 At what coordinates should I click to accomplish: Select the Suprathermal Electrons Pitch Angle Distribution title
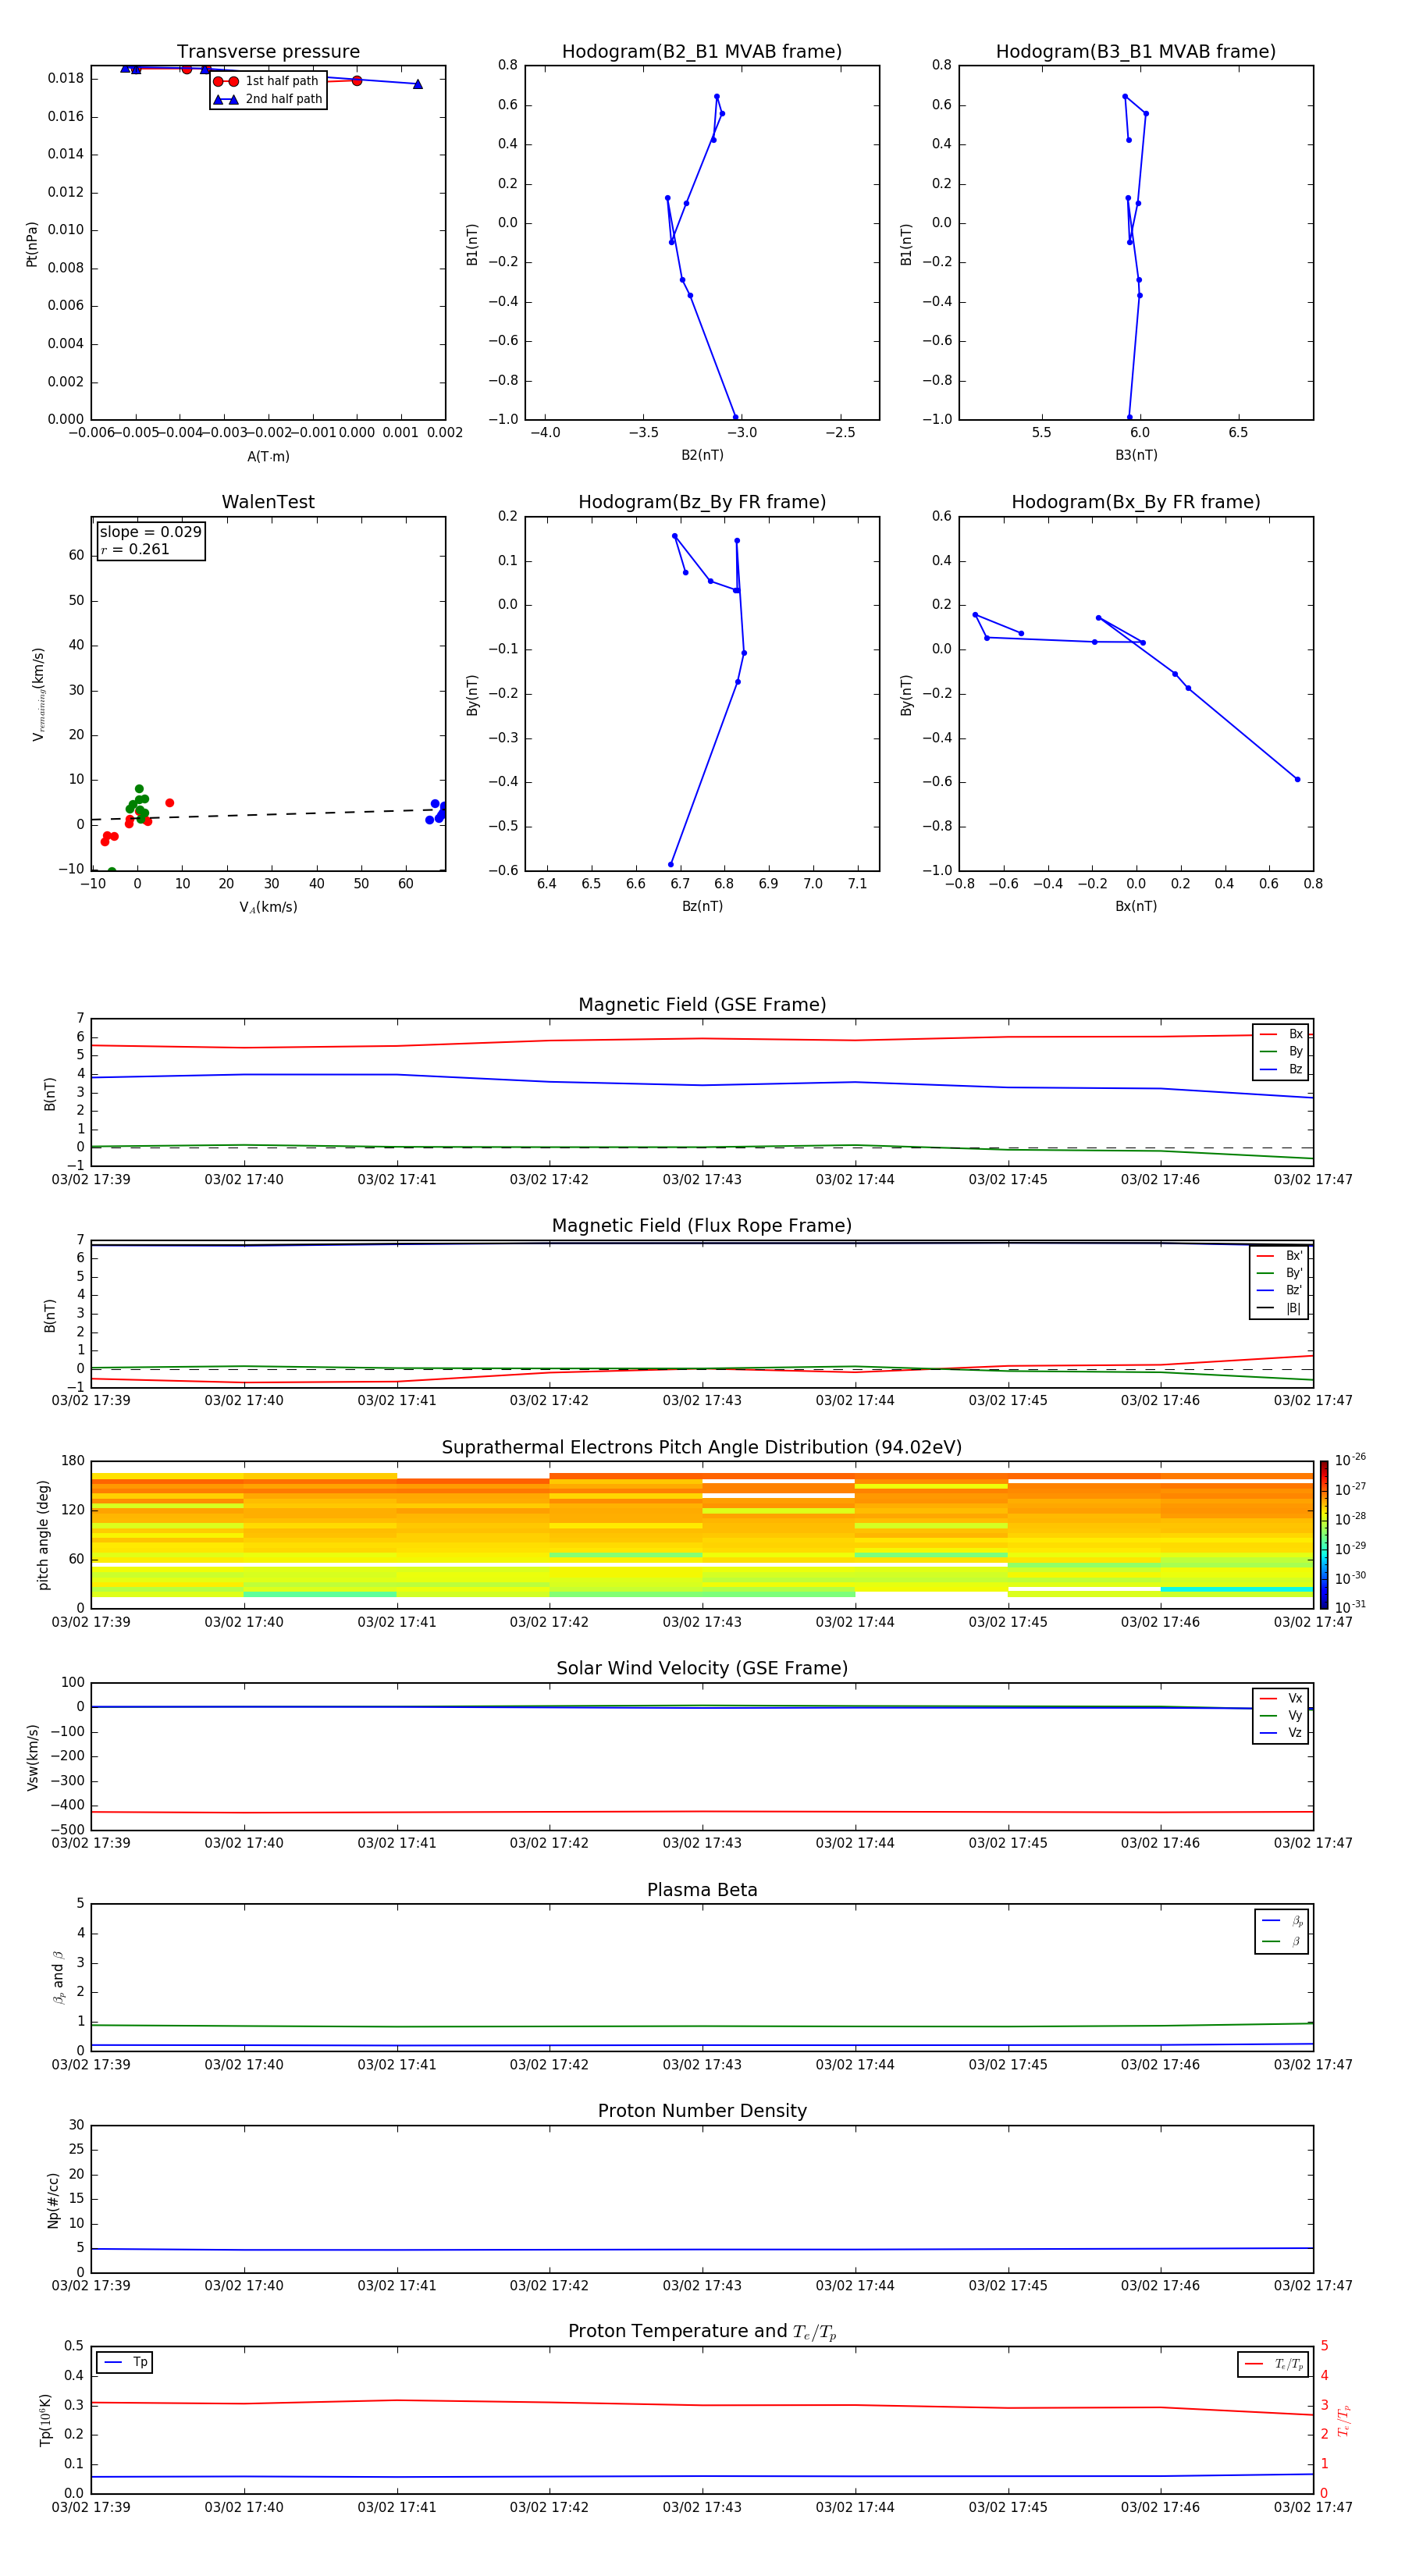click(702, 1448)
